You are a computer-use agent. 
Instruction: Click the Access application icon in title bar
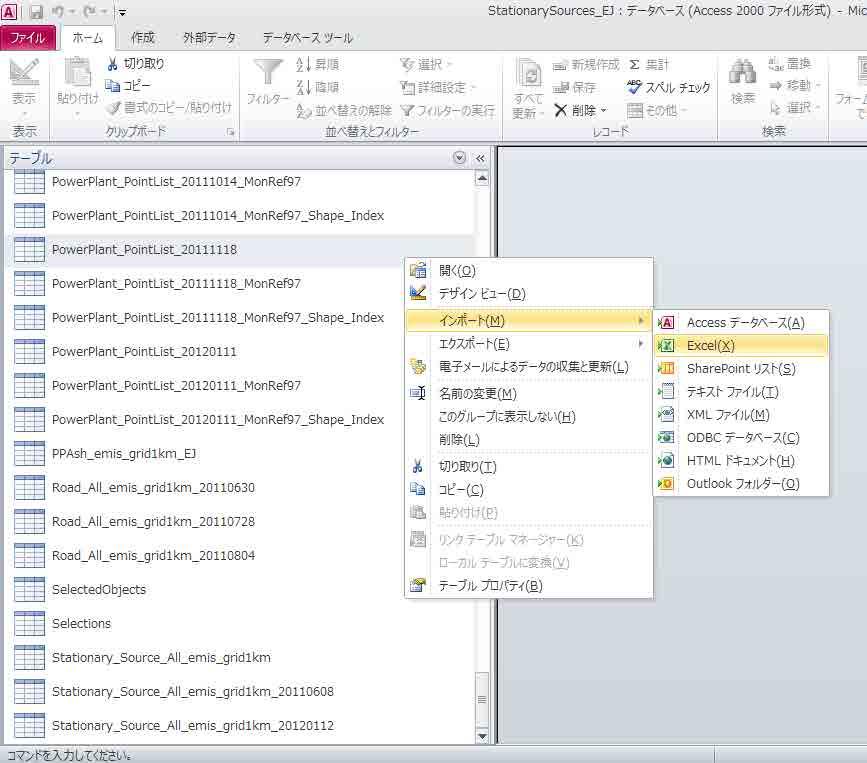point(9,11)
